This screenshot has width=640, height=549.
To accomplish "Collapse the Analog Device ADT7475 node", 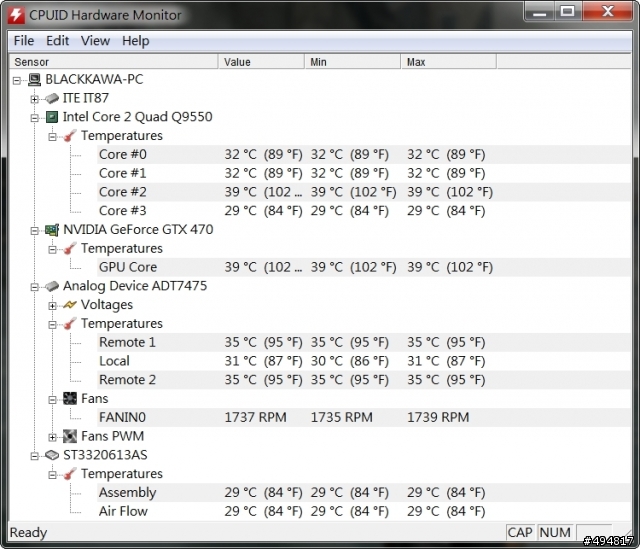I will tap(35, 287).
